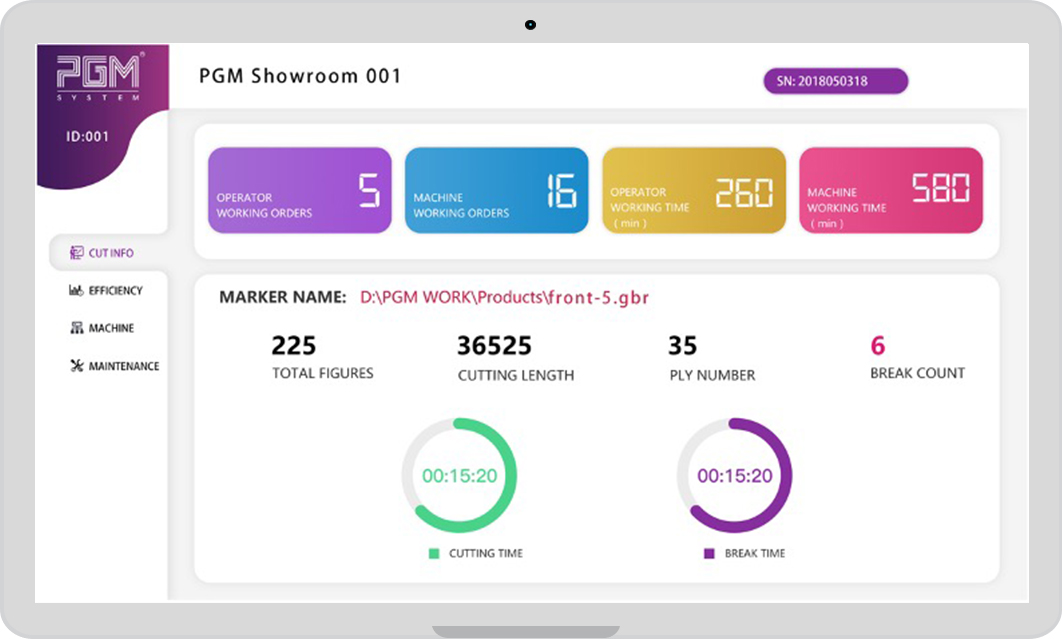Image resolution: width=1062 pixels, height=639 pixels.
Task: Click the Efficiency chart icon
Action: click(x=76, y=290)
